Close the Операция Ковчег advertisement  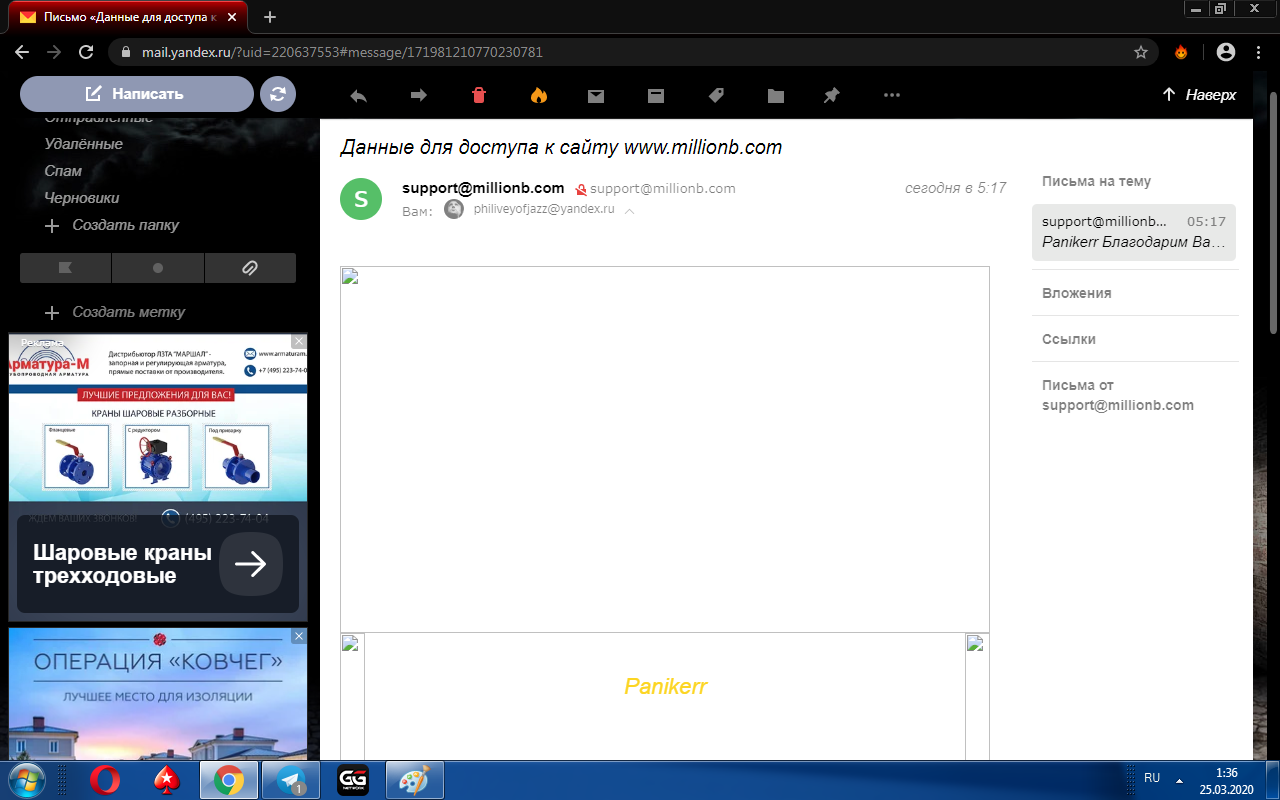(298, 635)
